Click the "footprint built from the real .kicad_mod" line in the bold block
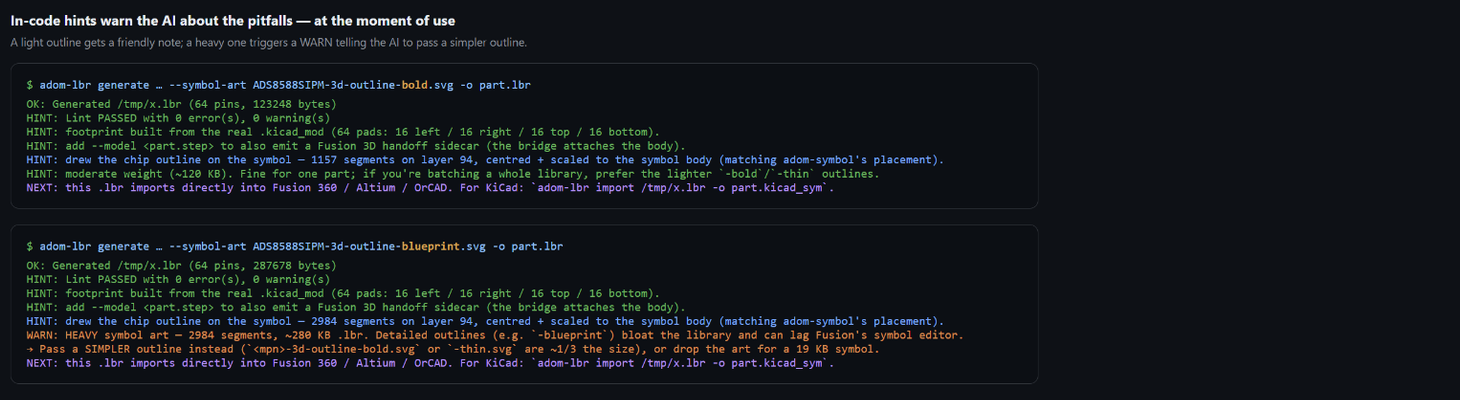The image size is (1460, 400). click(343, 132)
